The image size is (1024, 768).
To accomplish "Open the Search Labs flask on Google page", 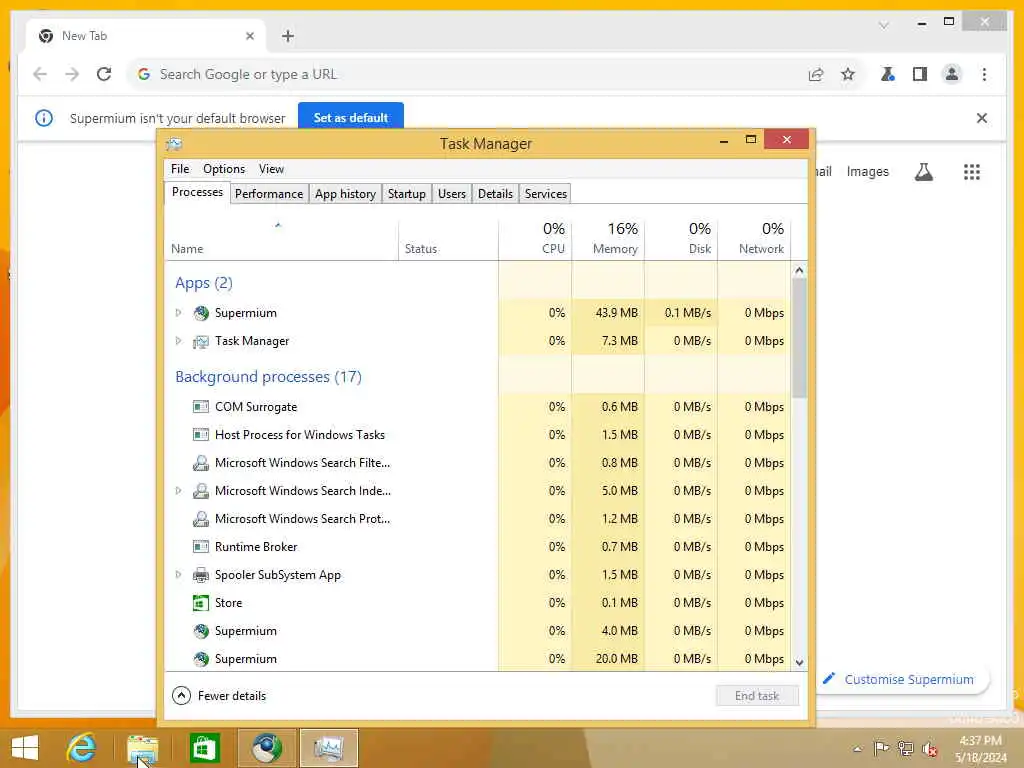I will coord(923,172).
